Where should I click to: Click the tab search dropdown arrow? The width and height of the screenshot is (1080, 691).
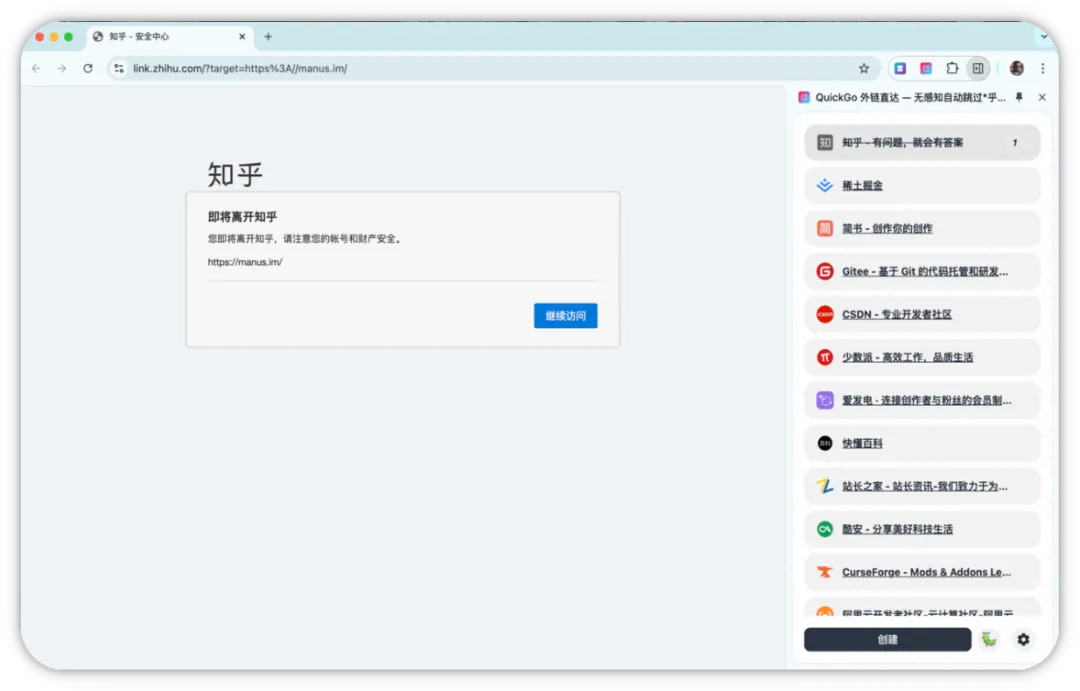pyautogui.click(x=1046, y=36)
